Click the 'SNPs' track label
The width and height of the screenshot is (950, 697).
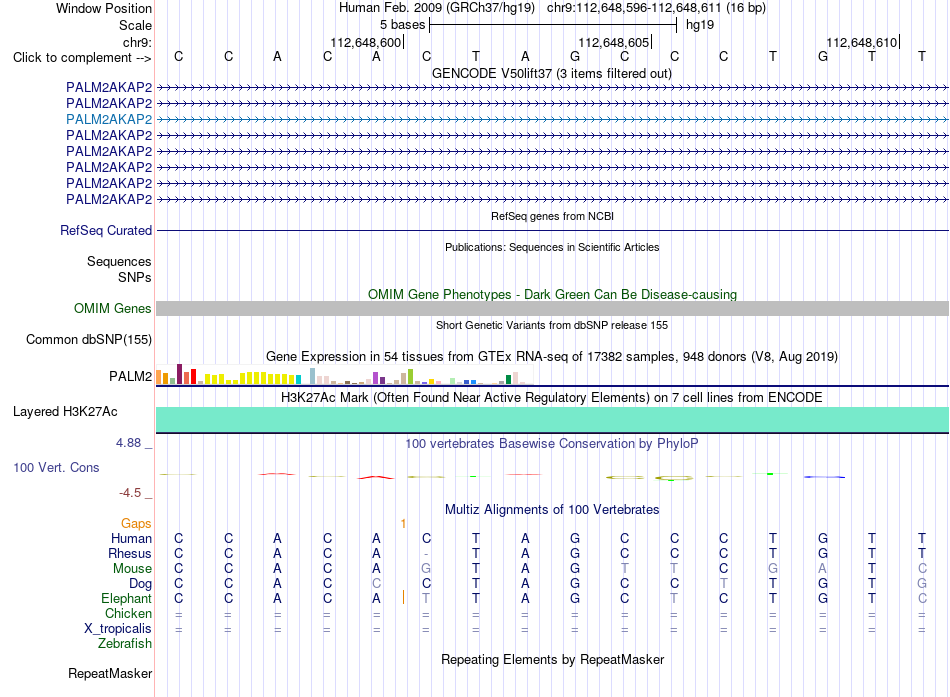click(x=135, y=277)
